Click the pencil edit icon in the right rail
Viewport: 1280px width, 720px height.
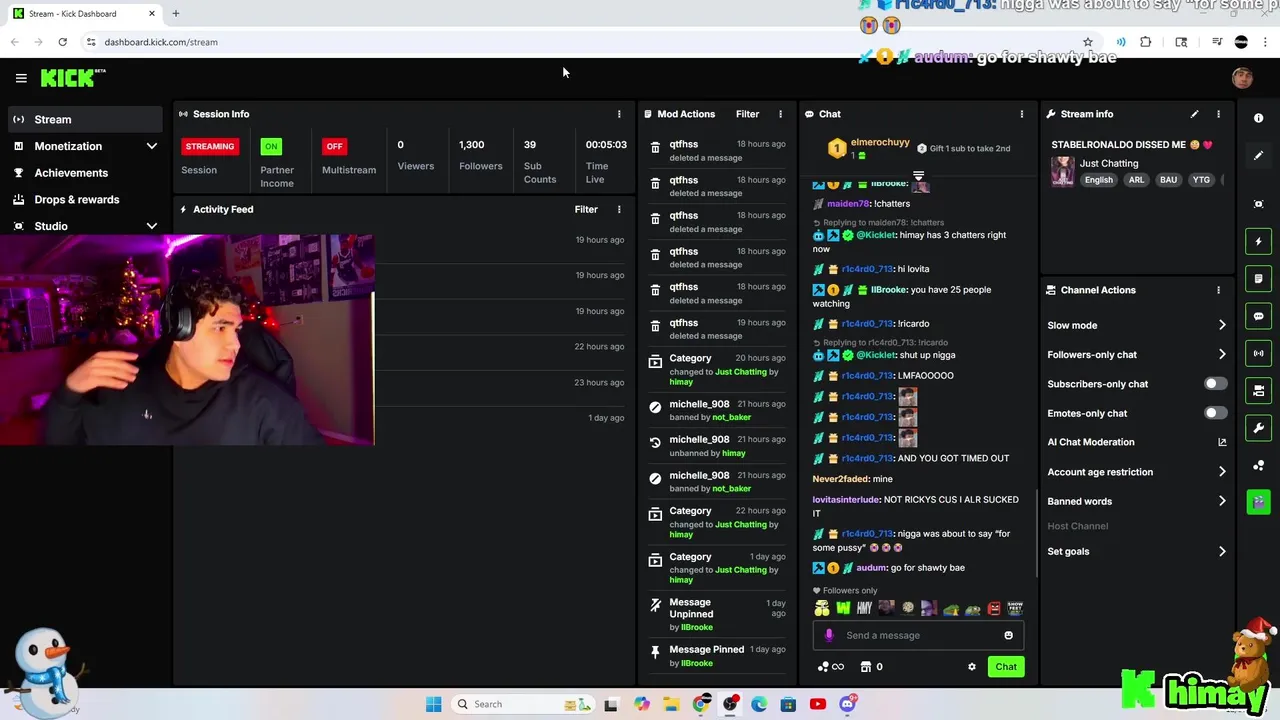pyautogui.click(x=1259, y=155)
